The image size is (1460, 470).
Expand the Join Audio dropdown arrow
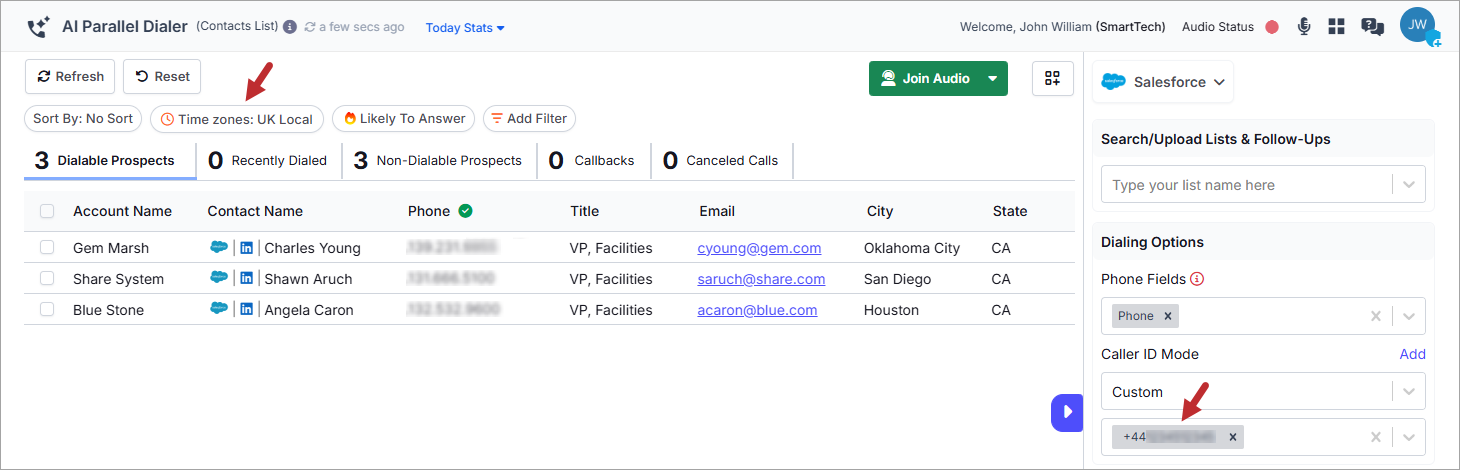pos(992,78)
